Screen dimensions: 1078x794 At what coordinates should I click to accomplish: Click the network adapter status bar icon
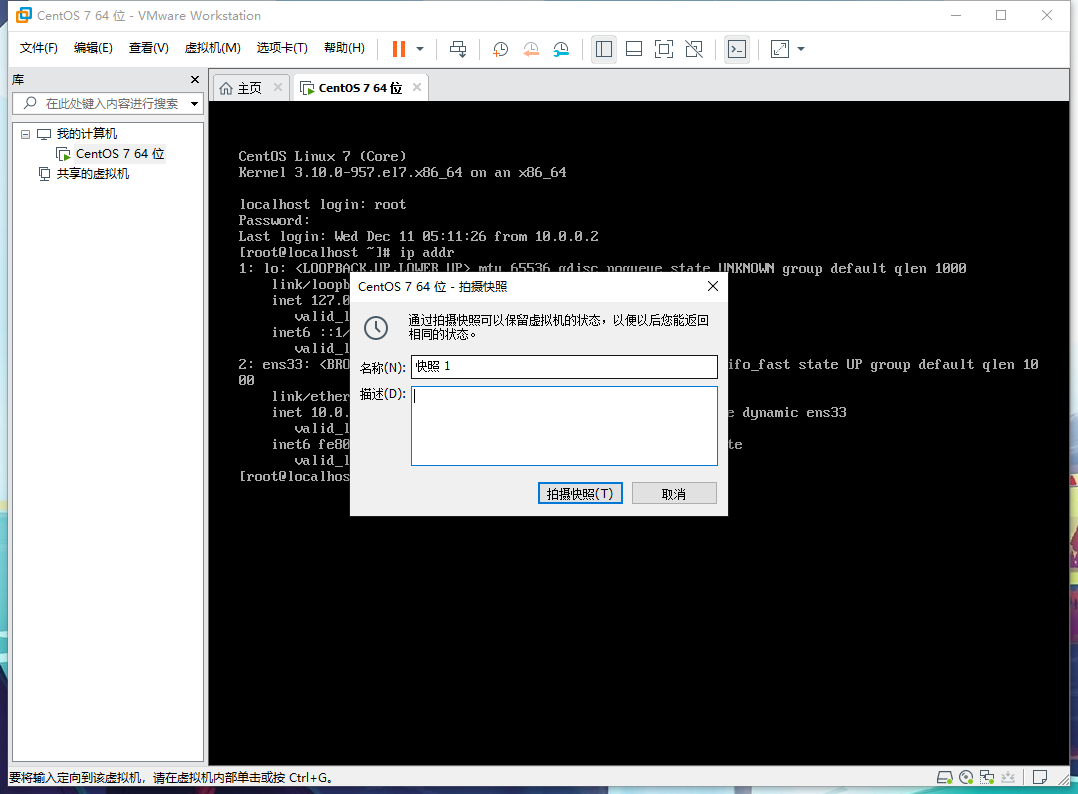click(987, 778)
